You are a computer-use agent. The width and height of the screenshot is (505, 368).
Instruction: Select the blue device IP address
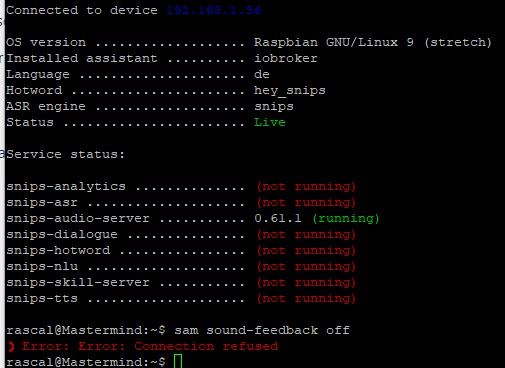pos(214,10)
